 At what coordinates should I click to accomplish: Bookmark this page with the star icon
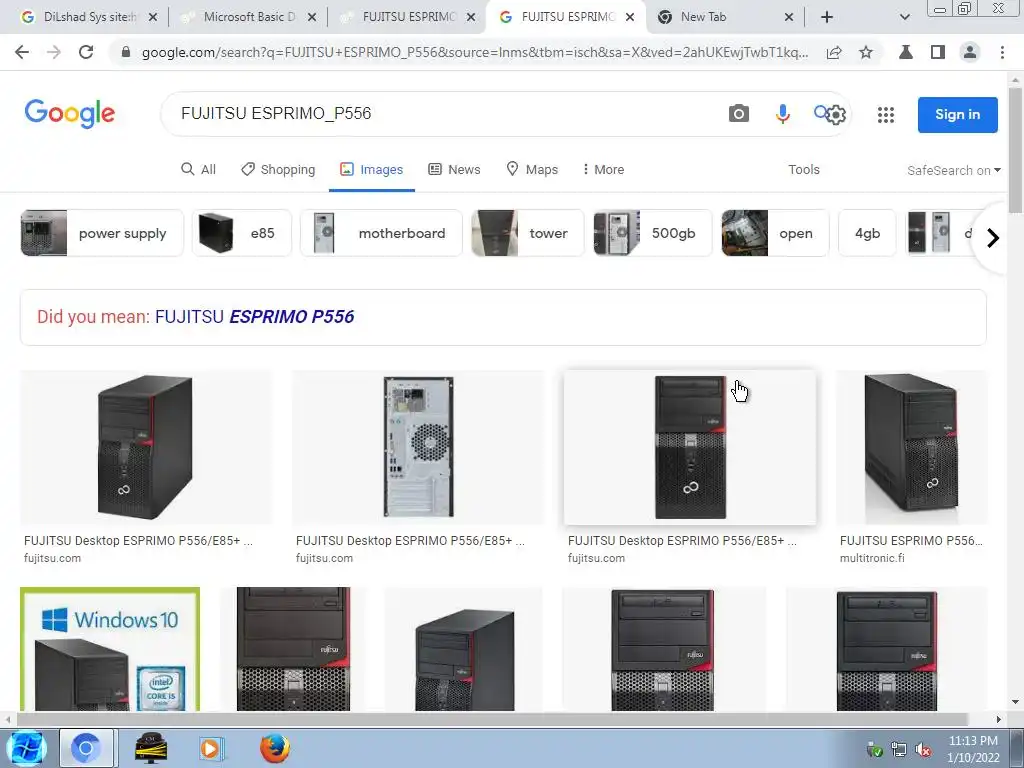point(866,52)
